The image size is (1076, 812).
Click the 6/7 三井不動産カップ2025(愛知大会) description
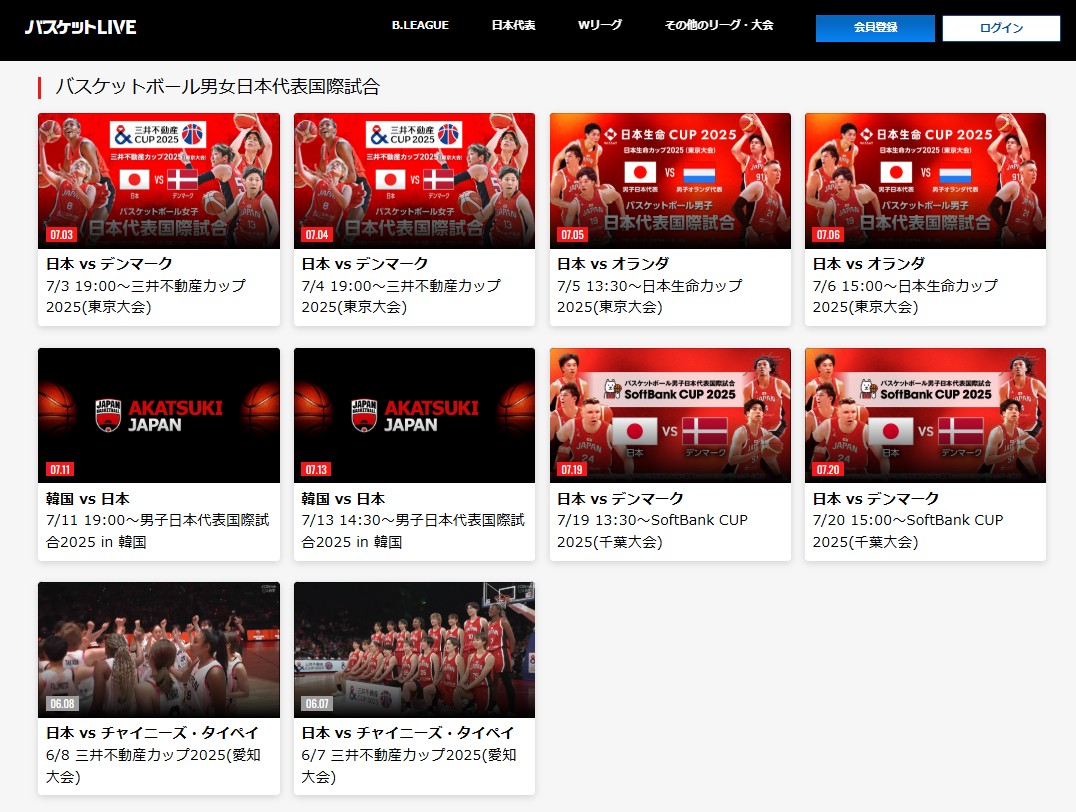click(409, 766)
